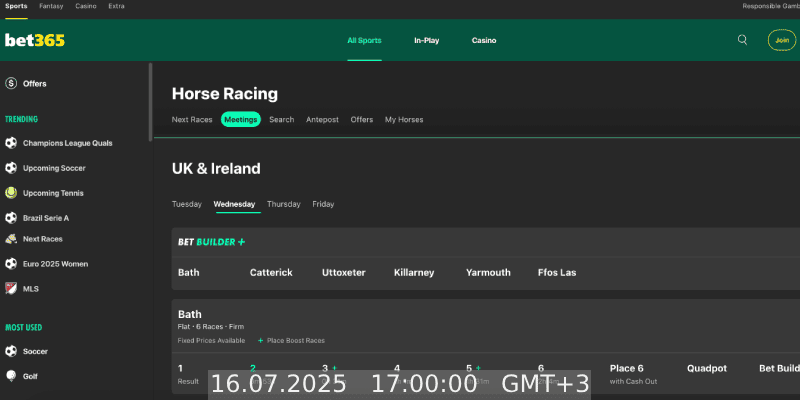This screenshot has width=800, height=400.
Task: Open Brazil Serie A from Trending
Action: [46, 218]
